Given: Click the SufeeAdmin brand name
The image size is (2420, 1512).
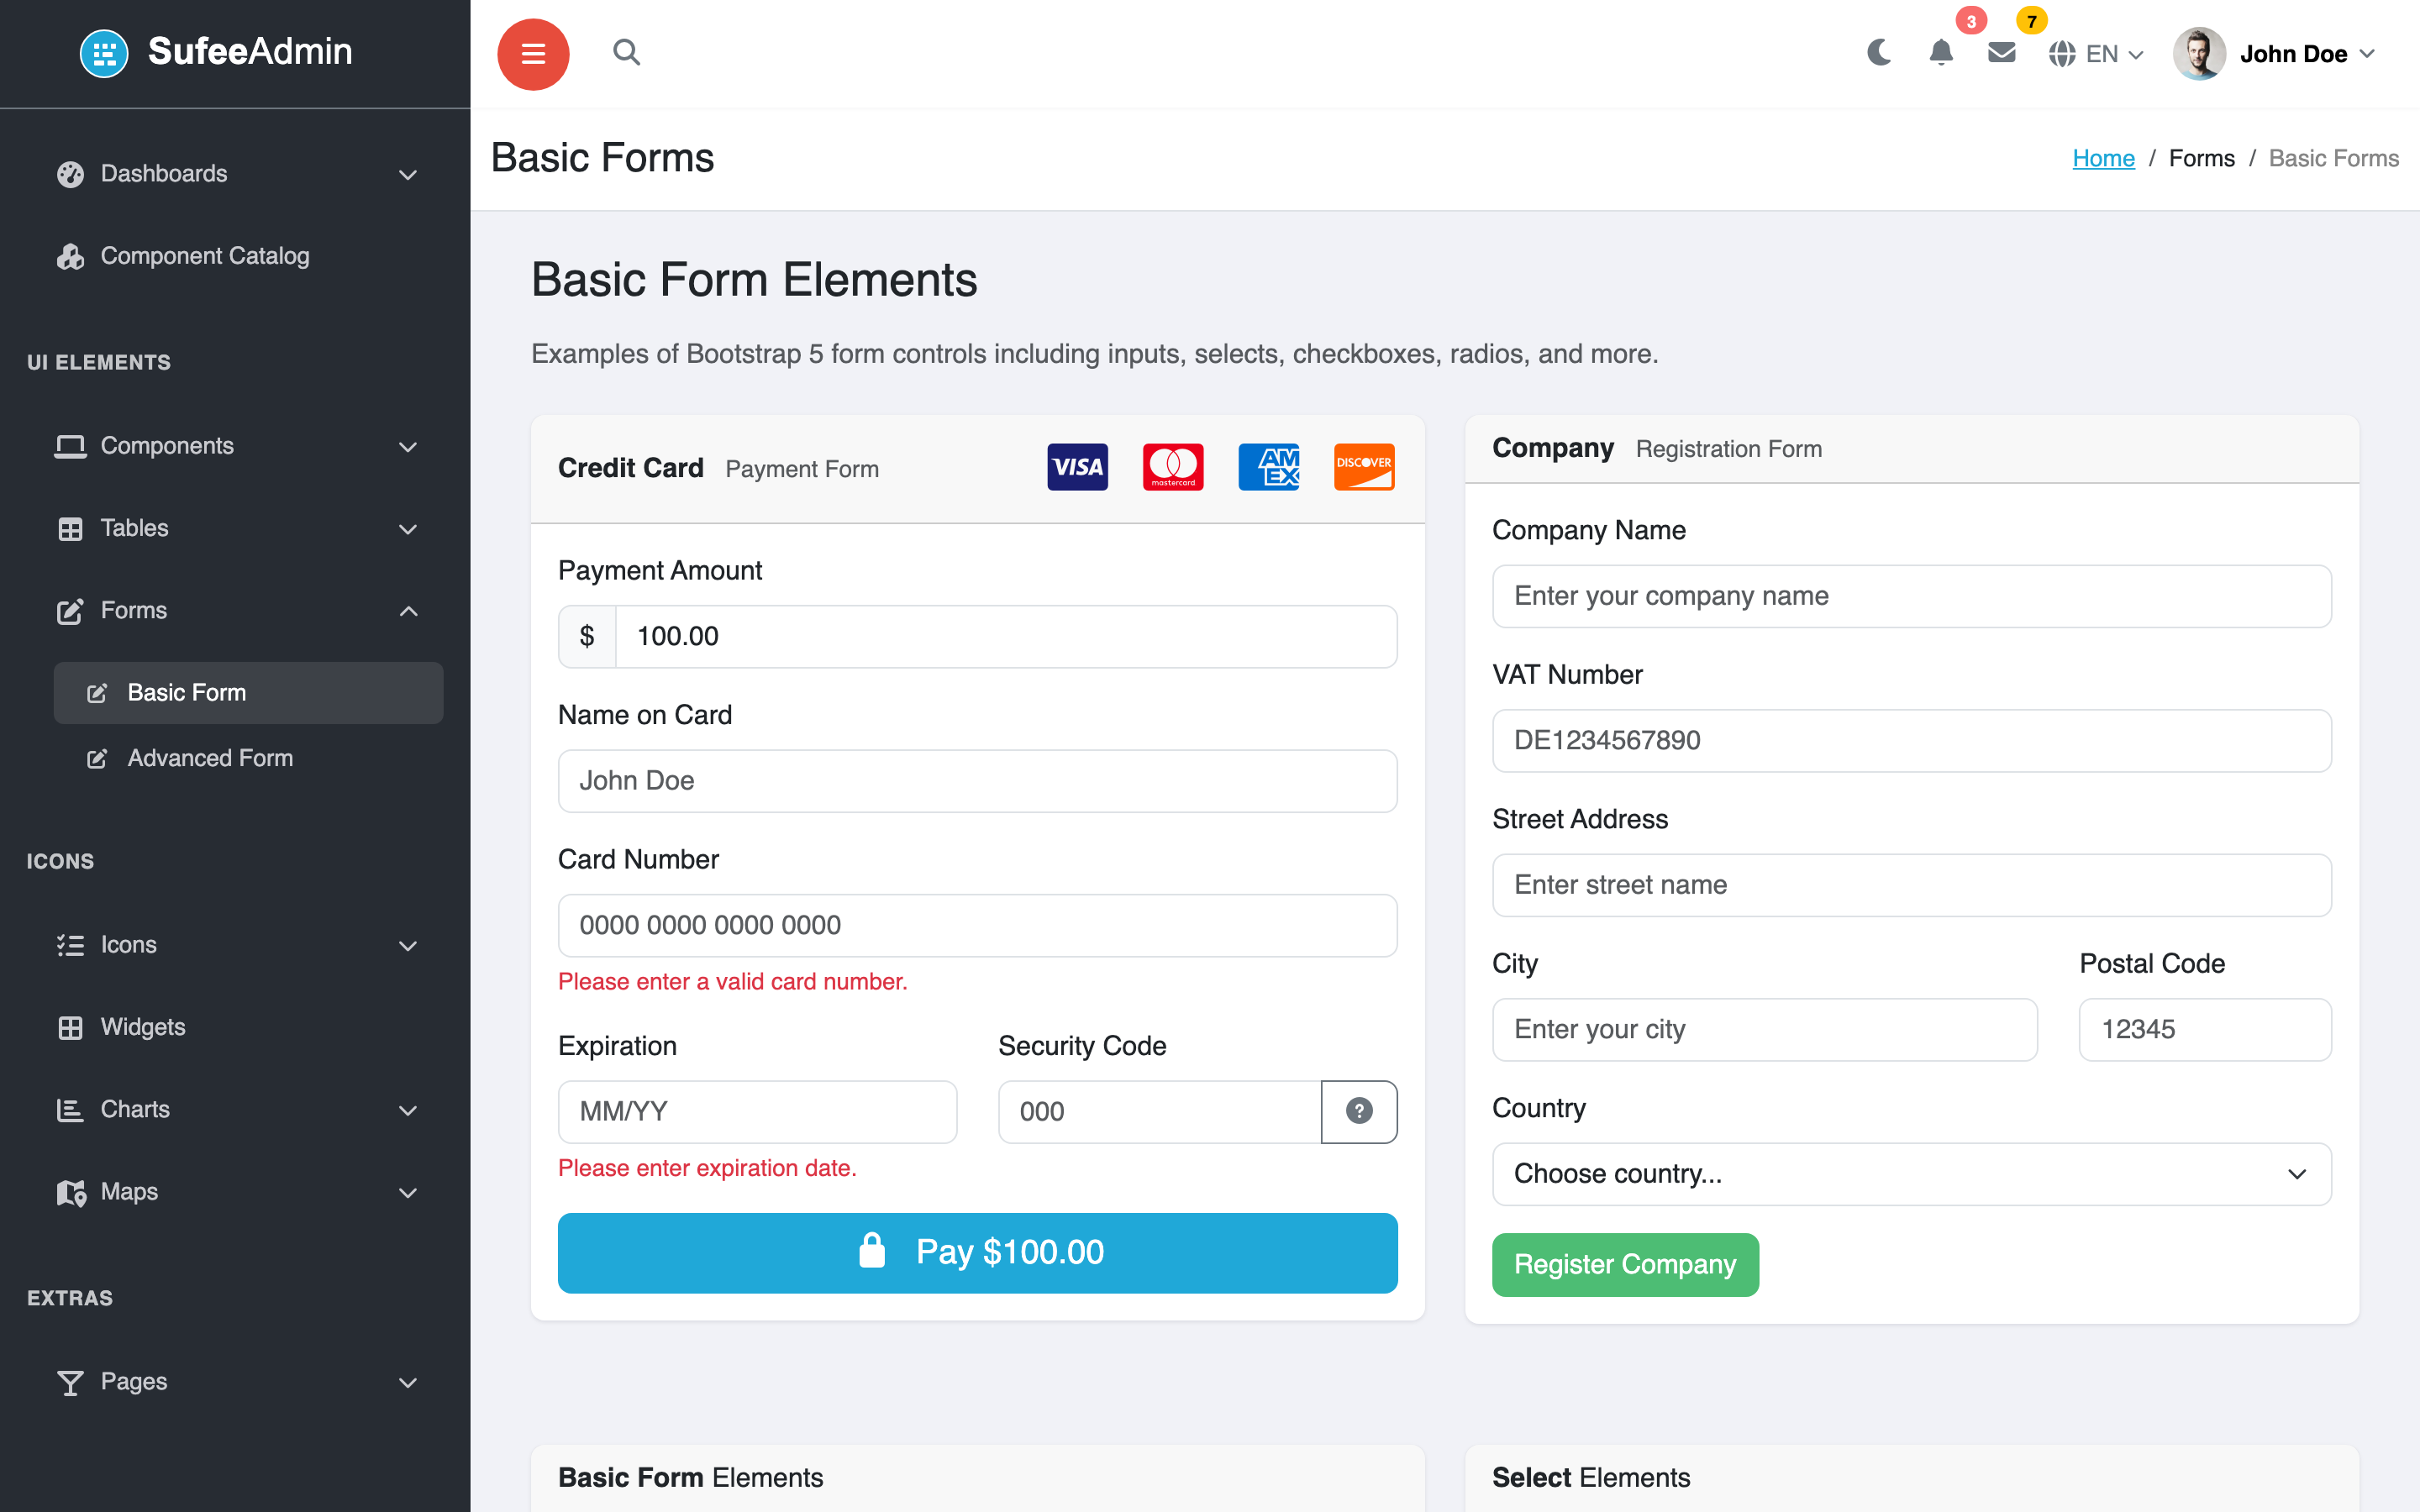Looking at the screenshot, I should (x=250, y=51).
